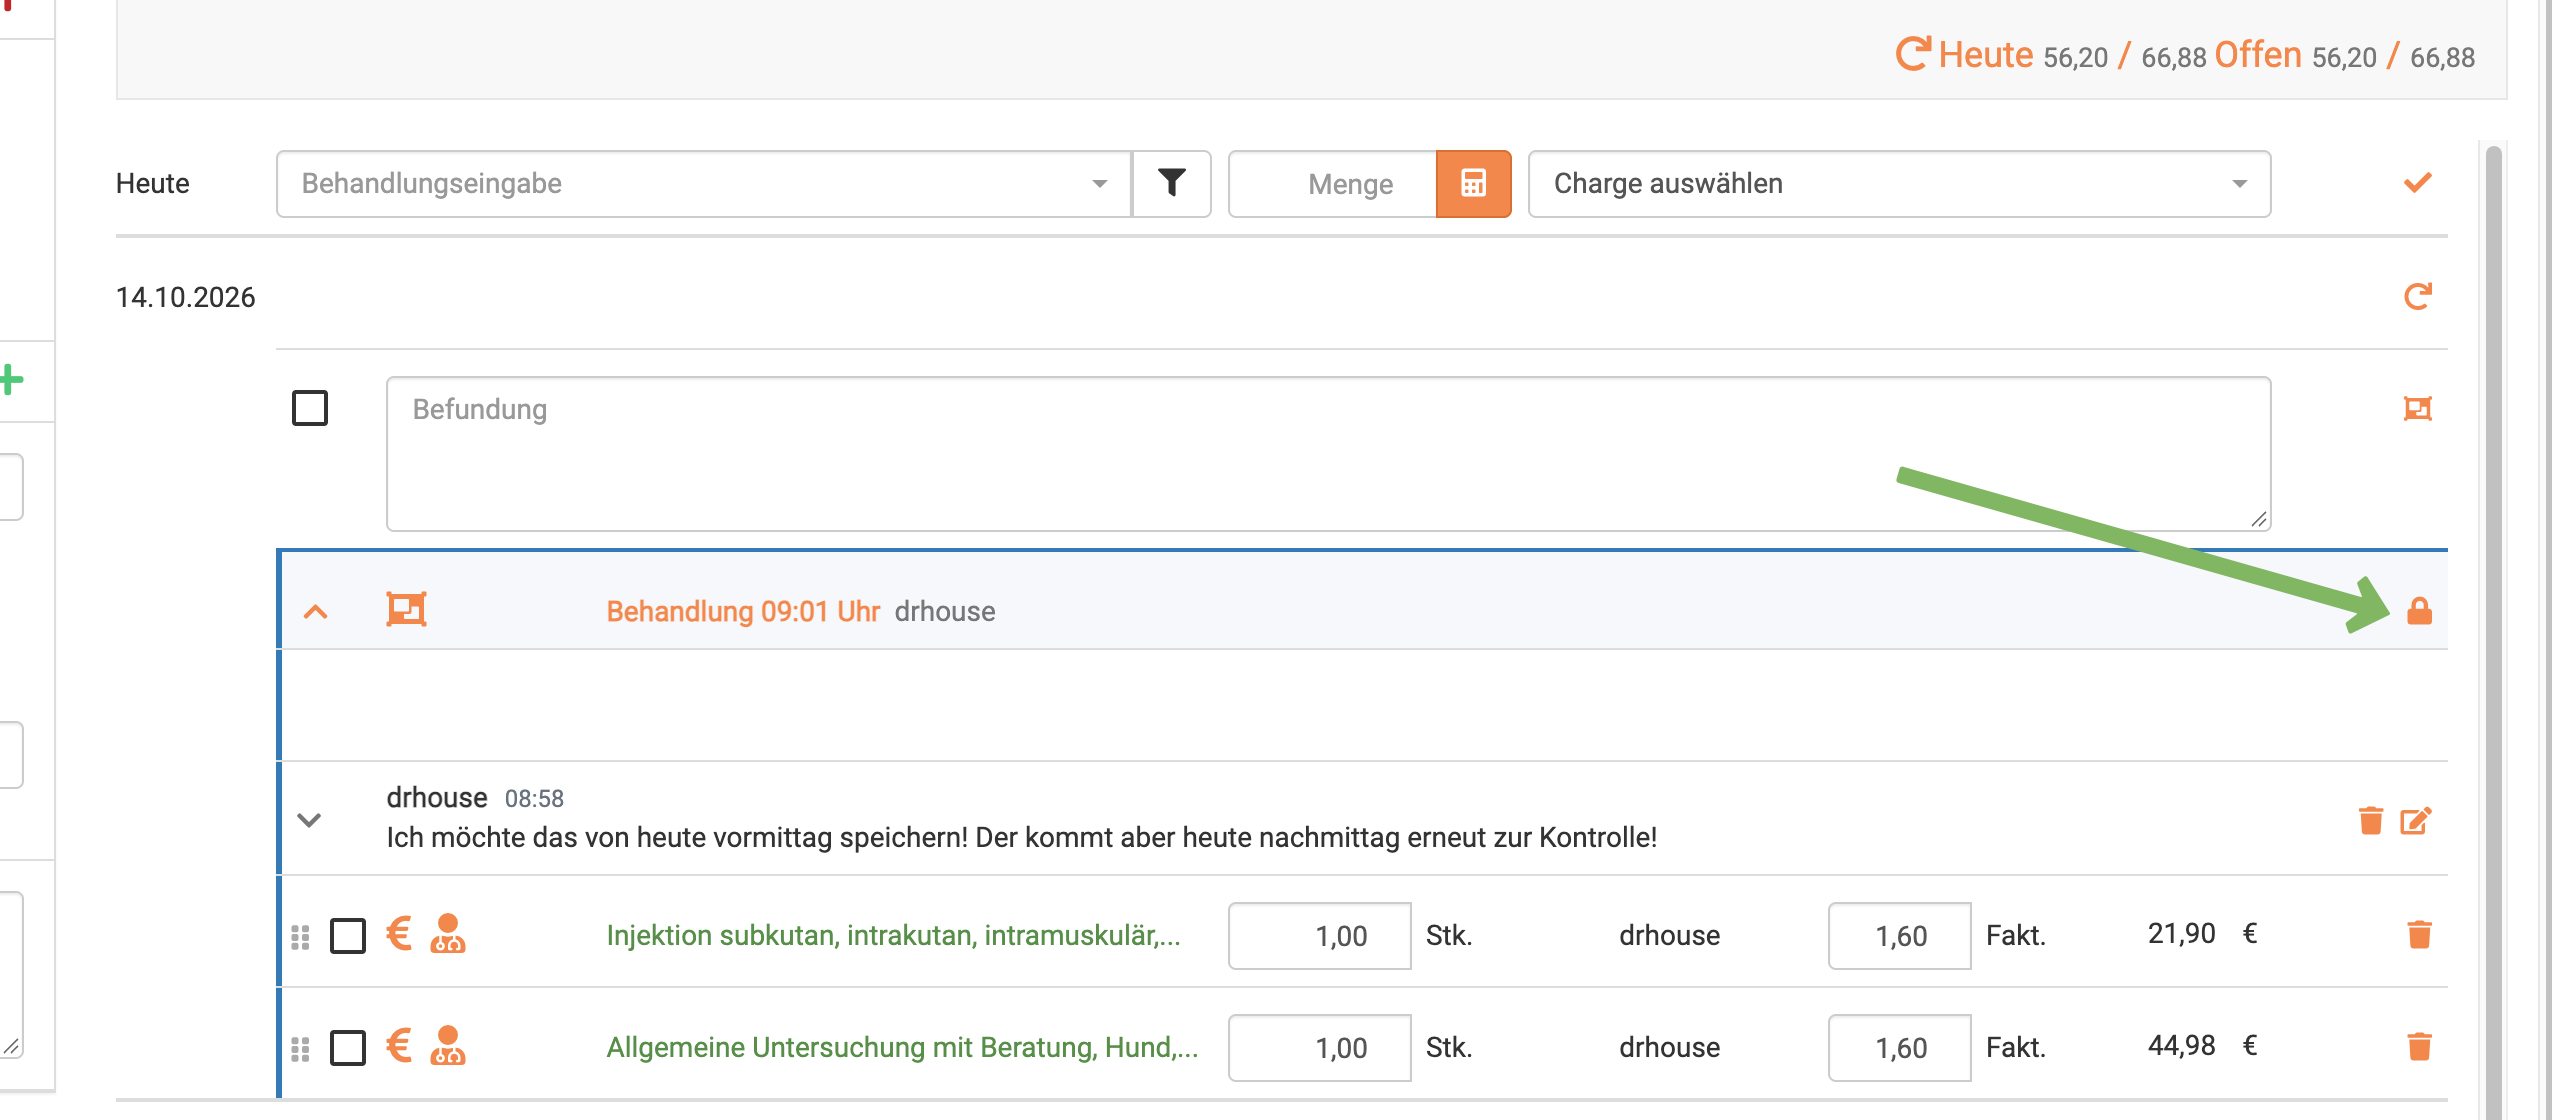Click the refresh icon next to Heute totals
The width and height of the screenshot is (2552, 1120).
(x=1912, y=54)
